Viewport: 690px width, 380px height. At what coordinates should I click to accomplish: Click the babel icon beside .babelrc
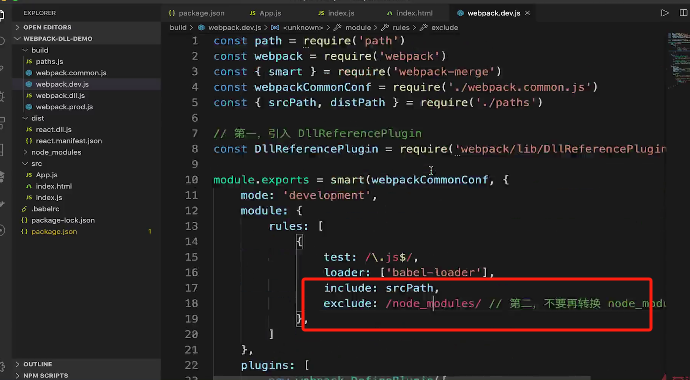click(24, 209)
